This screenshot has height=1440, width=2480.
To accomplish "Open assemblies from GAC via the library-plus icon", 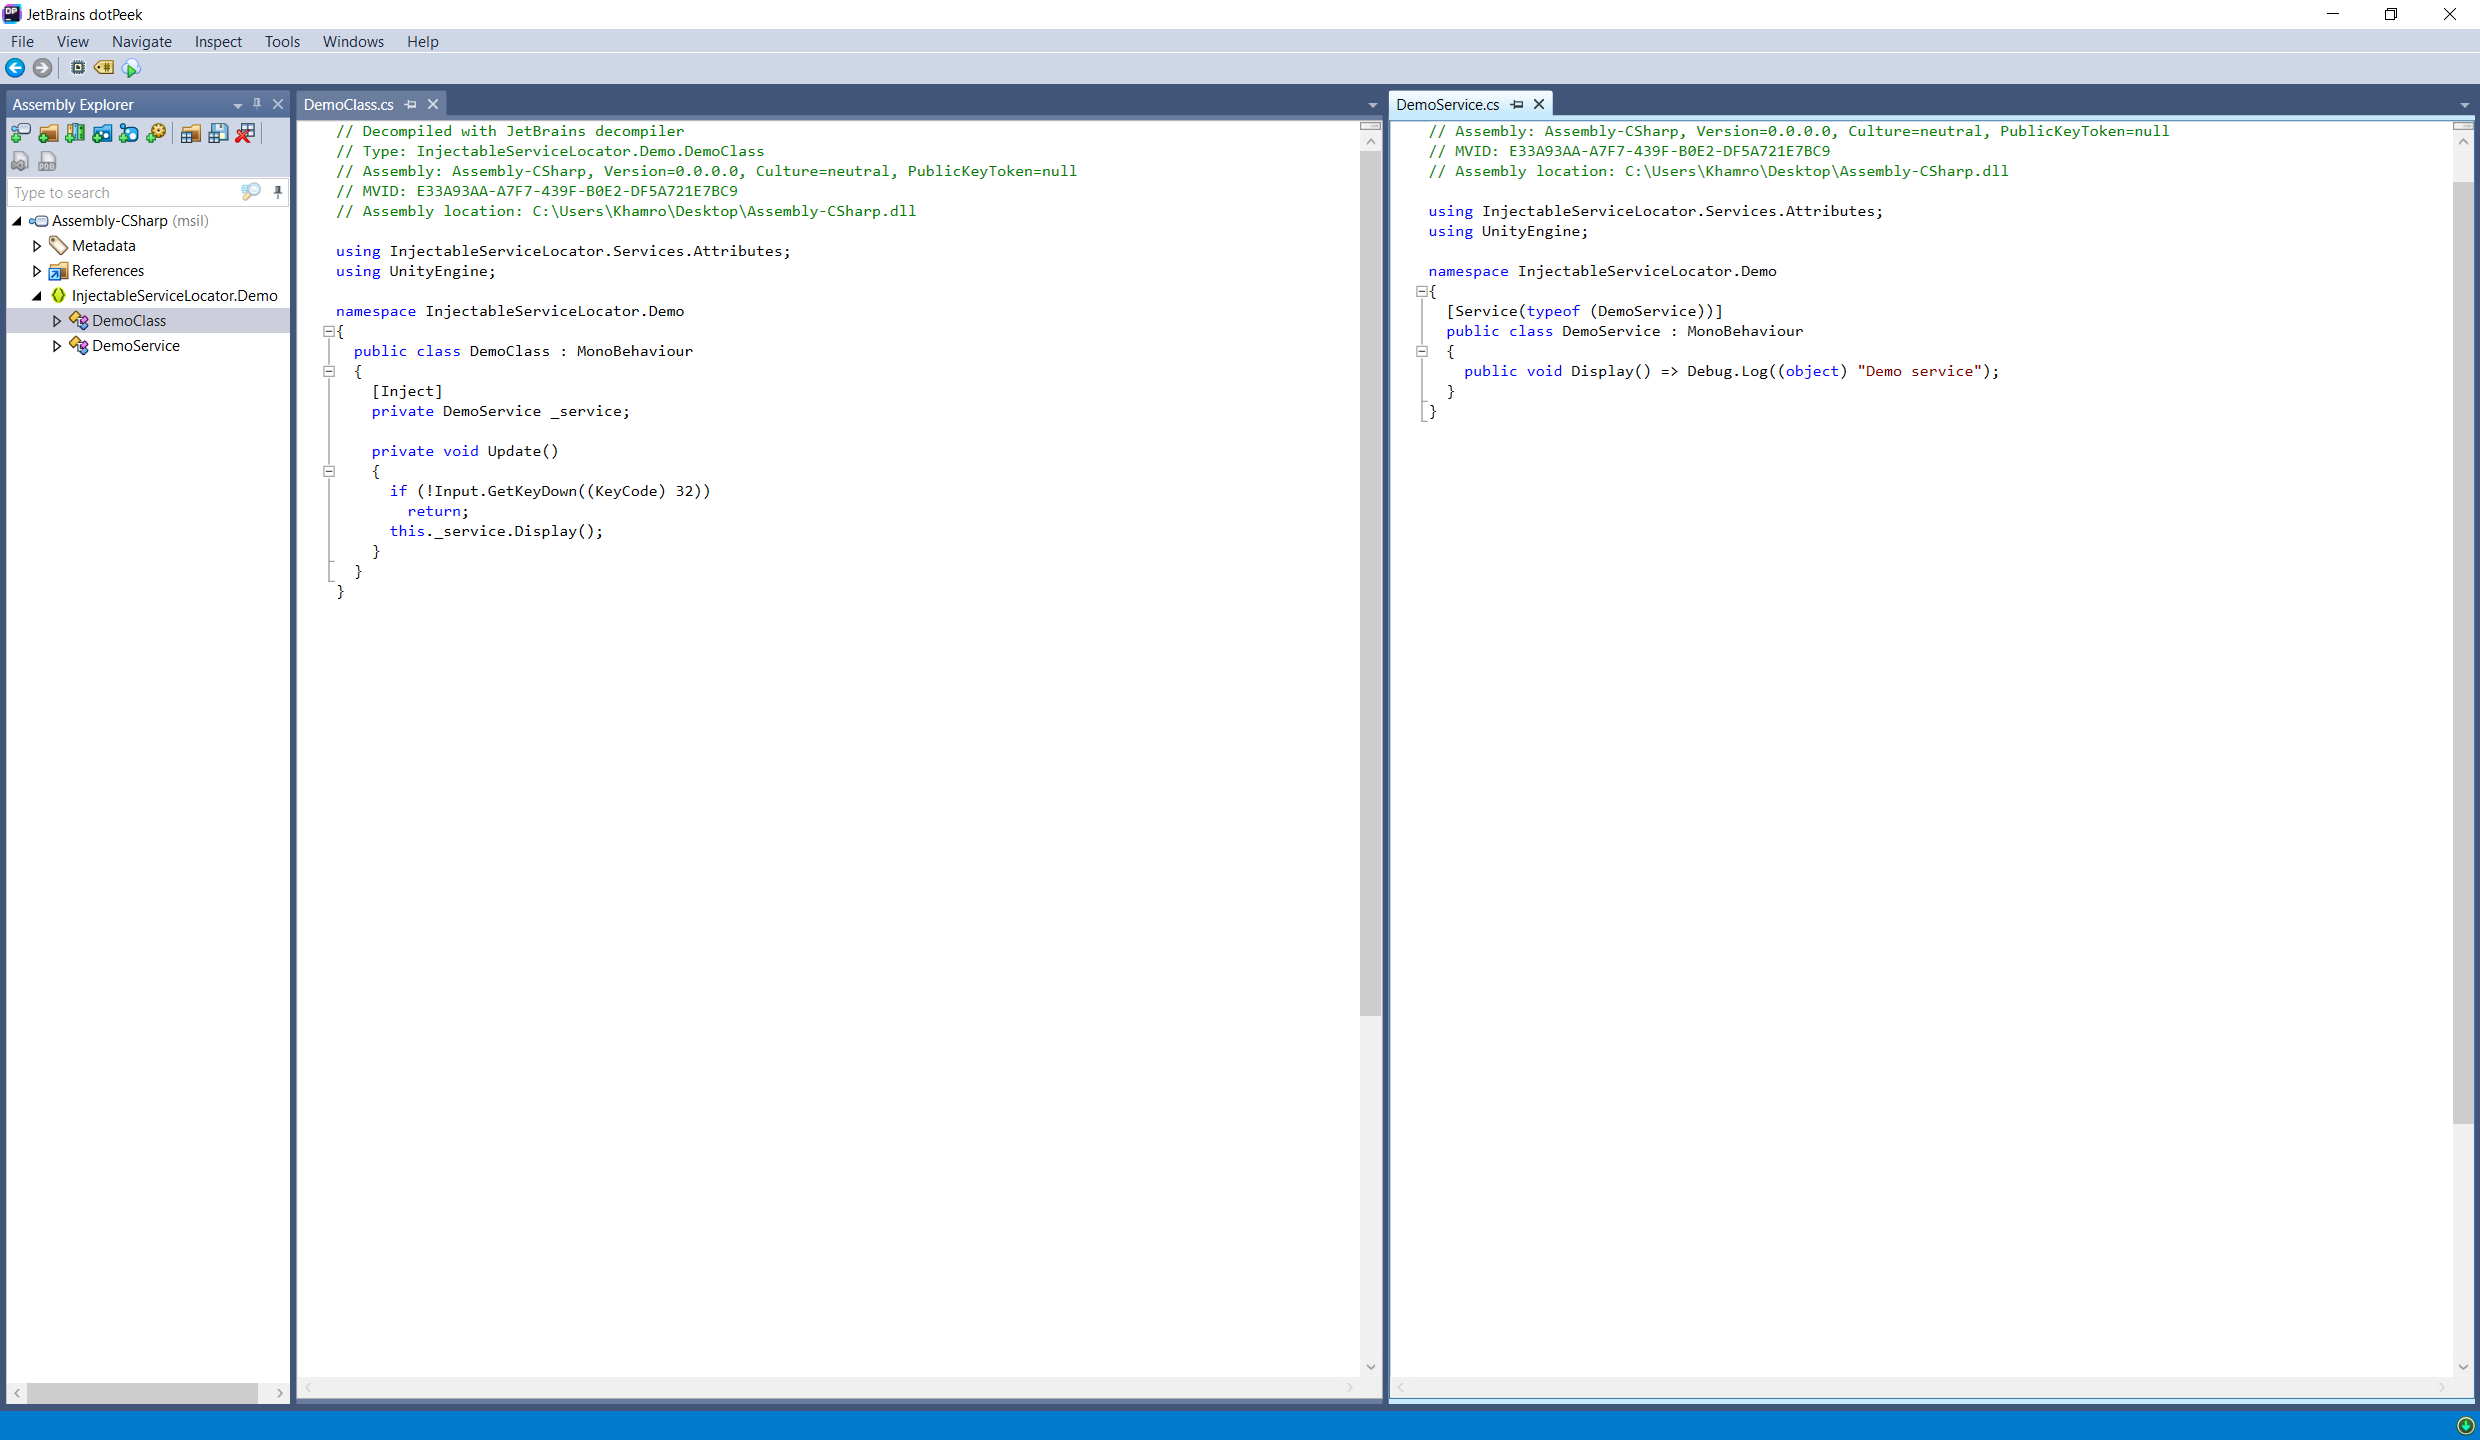I will [75, 133].
